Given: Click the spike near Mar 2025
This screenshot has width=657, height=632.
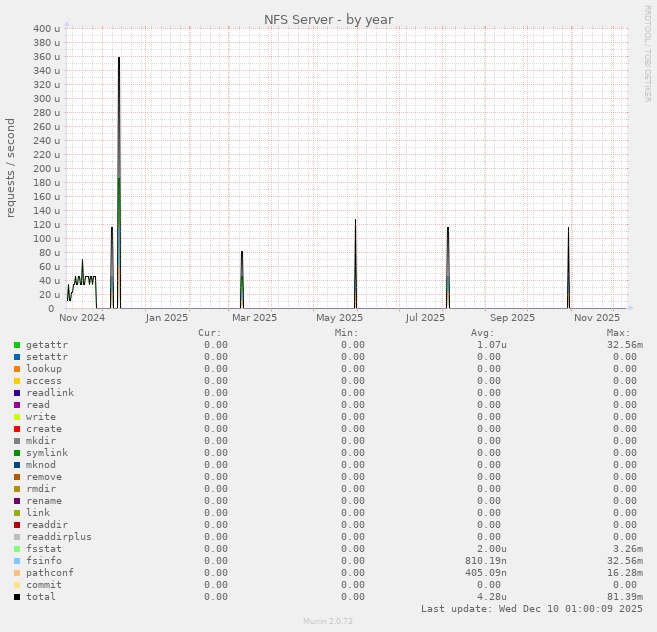Looking at the screenshot, I should point(242,280).
